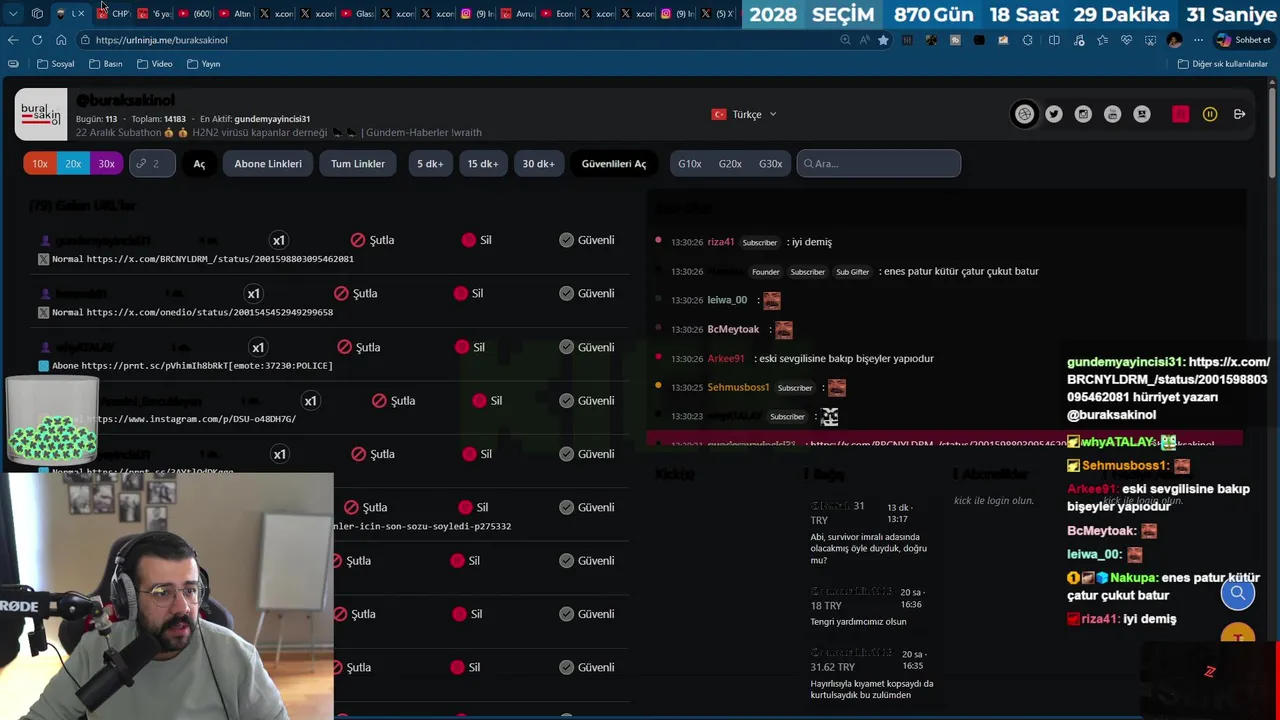1280x720 pixels.
Task: Click the blue floating magnifier button
Action: [x=1238, y=593]
